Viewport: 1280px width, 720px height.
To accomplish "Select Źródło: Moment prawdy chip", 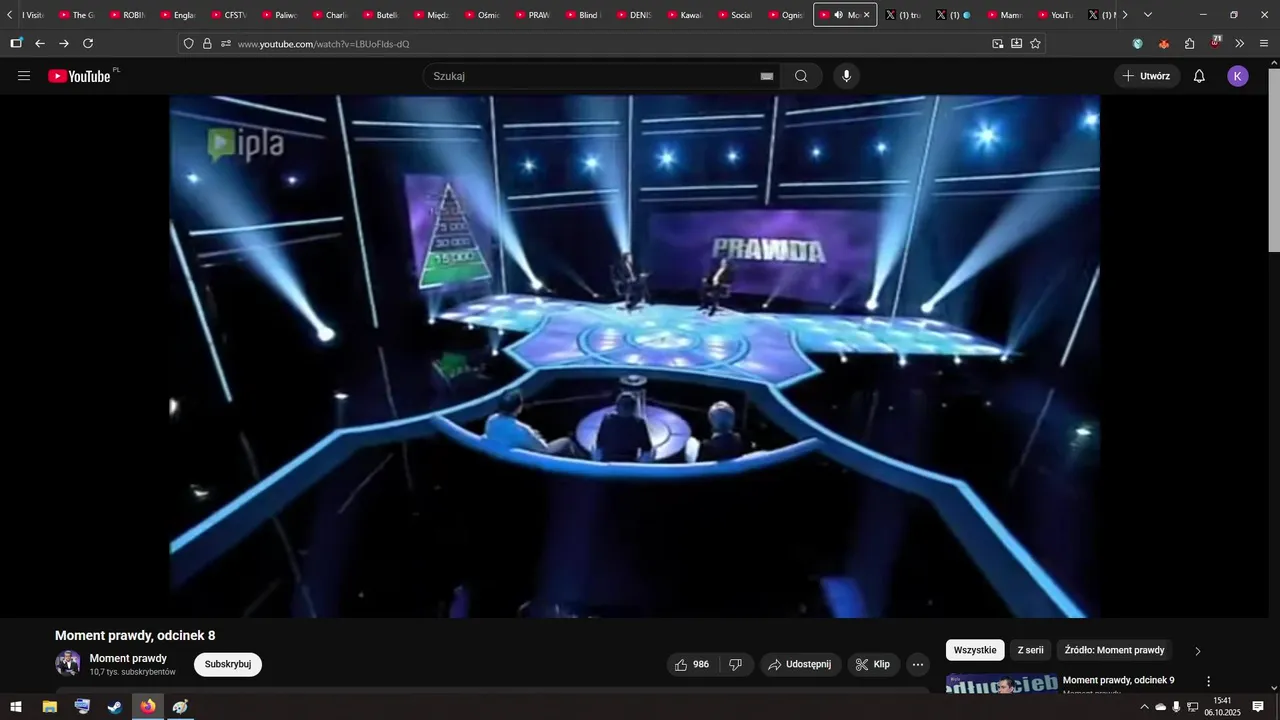I will (x=1115, y=650).
